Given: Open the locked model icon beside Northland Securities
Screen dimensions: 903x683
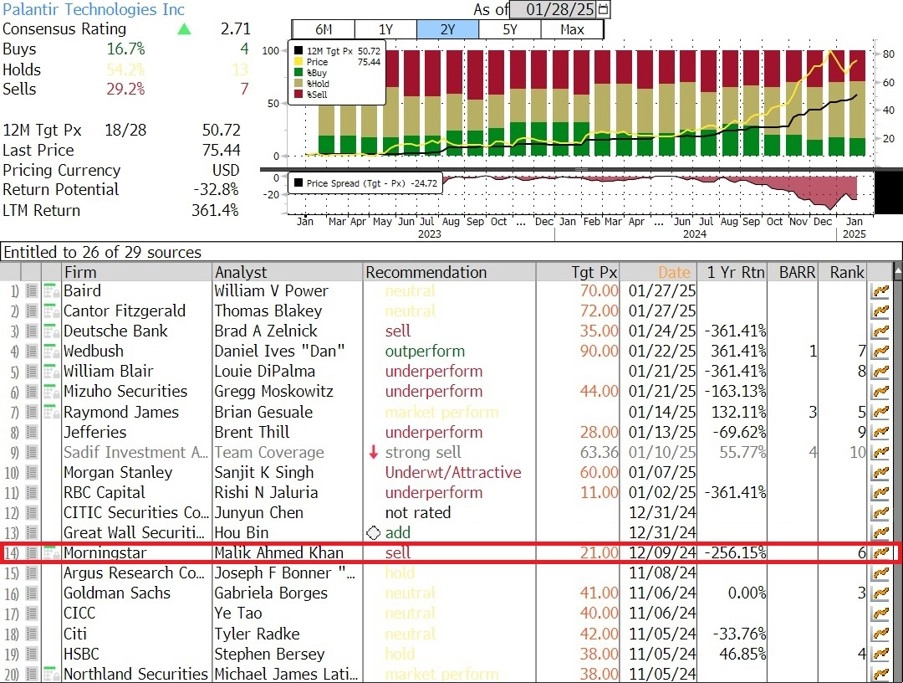Looking at the screenshot, I should (x=51, y=674).
